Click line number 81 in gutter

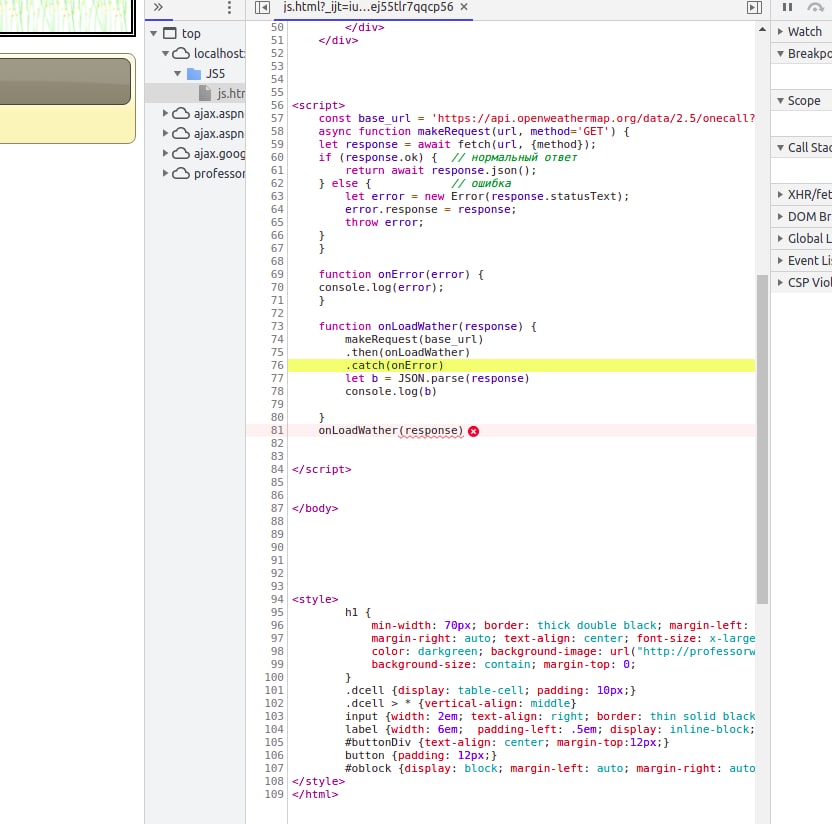coord(277,430)
